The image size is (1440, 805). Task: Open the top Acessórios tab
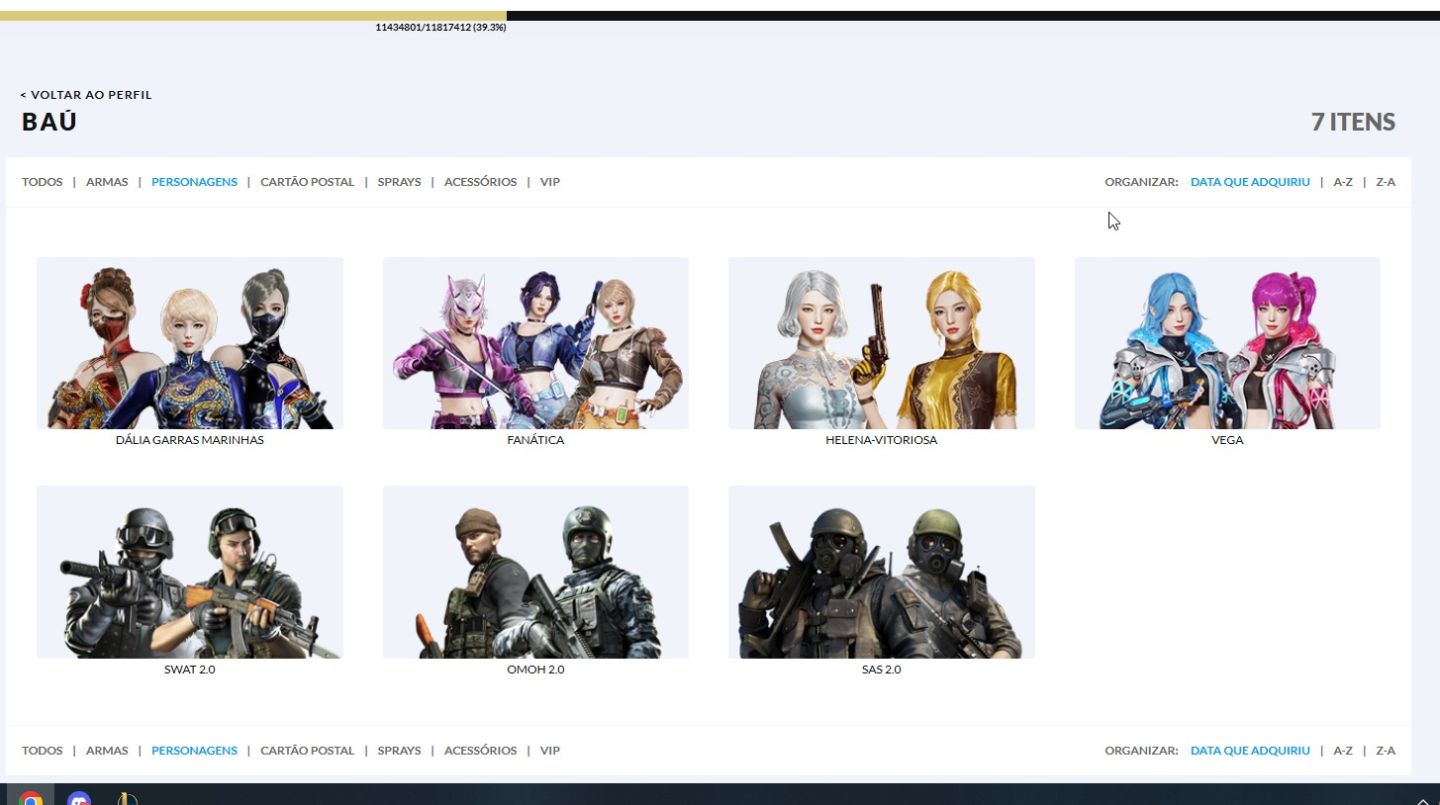point(480,182)
